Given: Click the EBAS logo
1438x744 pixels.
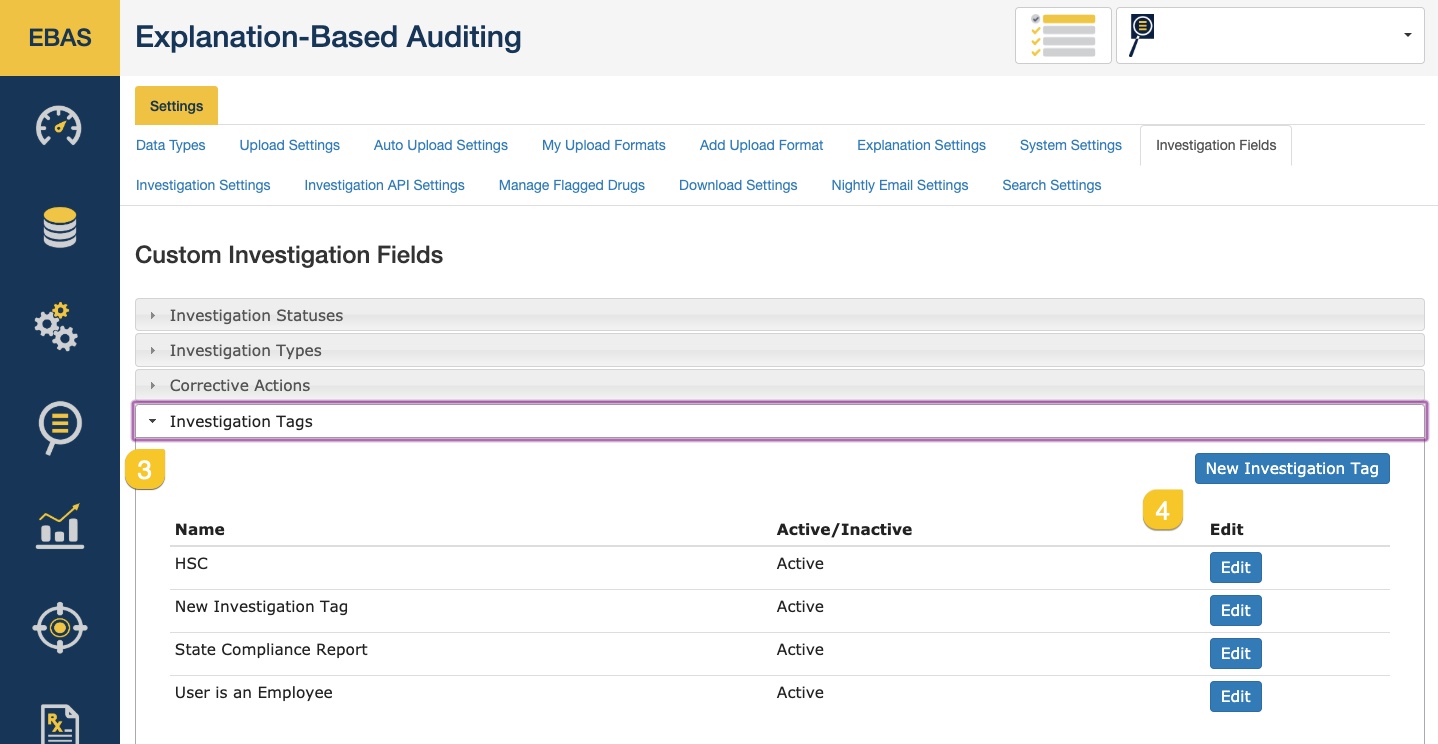Looking at the screenshot, I should point(60,38).
